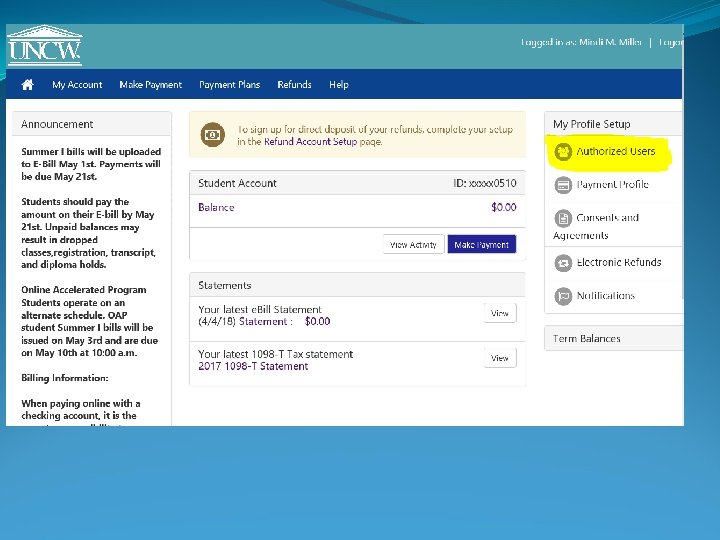Open the Refunds menu

pyautogui.click(x=294, y=84)
